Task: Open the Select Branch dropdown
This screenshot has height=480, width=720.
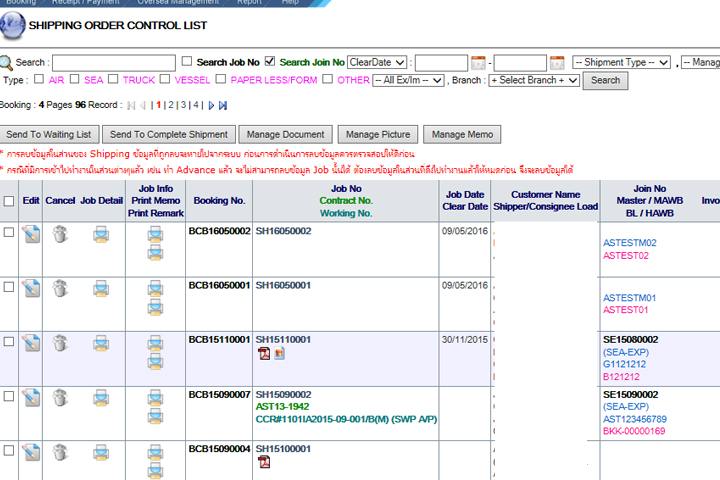Action: point(534,80)
